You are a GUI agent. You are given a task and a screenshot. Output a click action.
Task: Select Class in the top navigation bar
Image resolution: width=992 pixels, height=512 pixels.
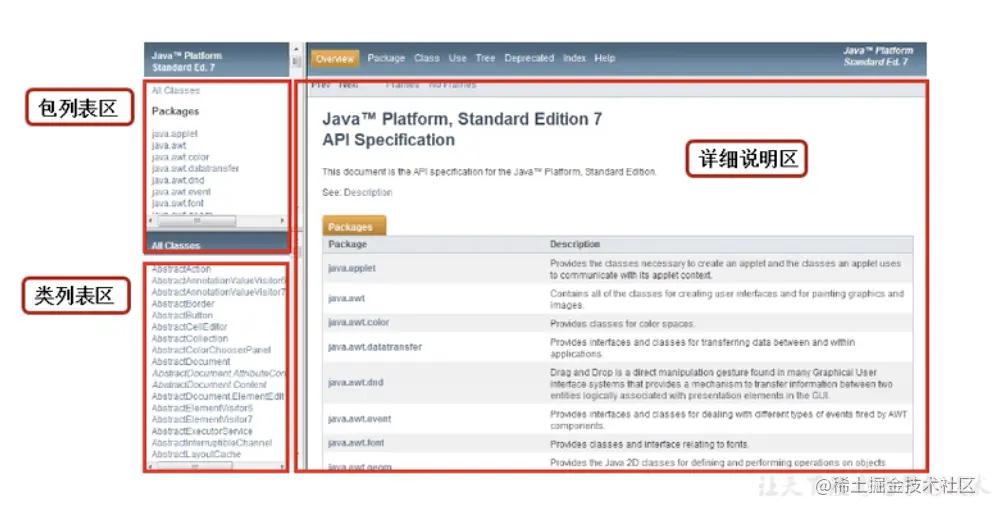426,58
